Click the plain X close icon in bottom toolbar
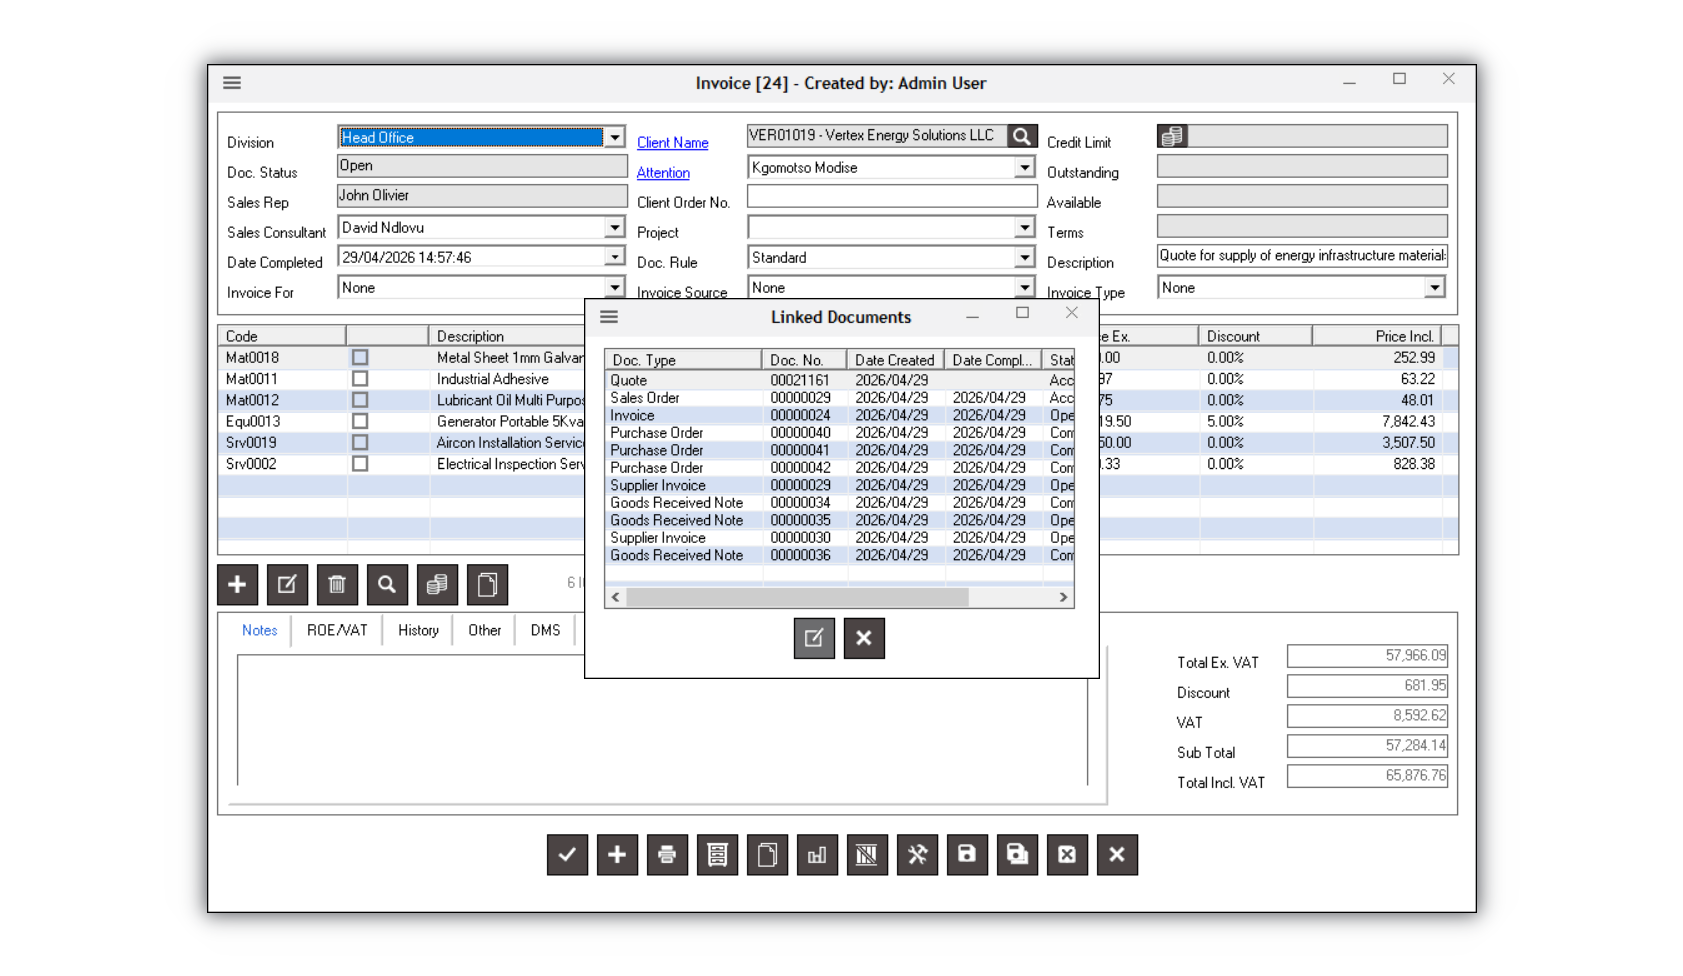Screen dimensions: 1683x976 (1117, 855)
